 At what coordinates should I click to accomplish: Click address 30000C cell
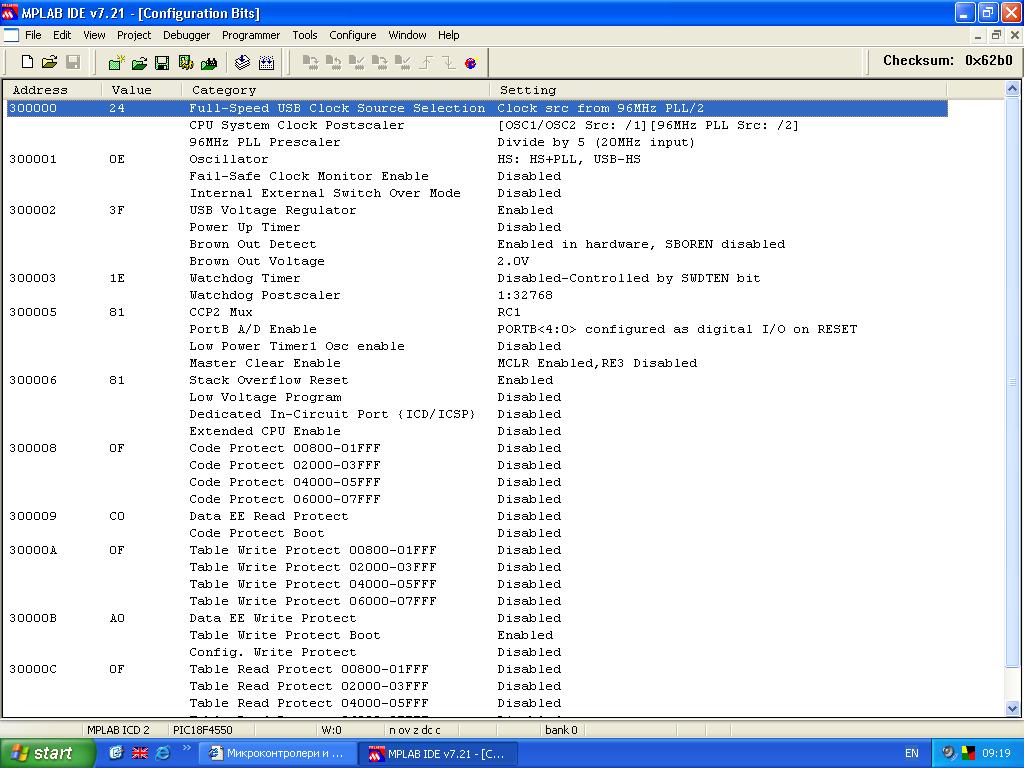pyautogui.click(x=33, y=669)
